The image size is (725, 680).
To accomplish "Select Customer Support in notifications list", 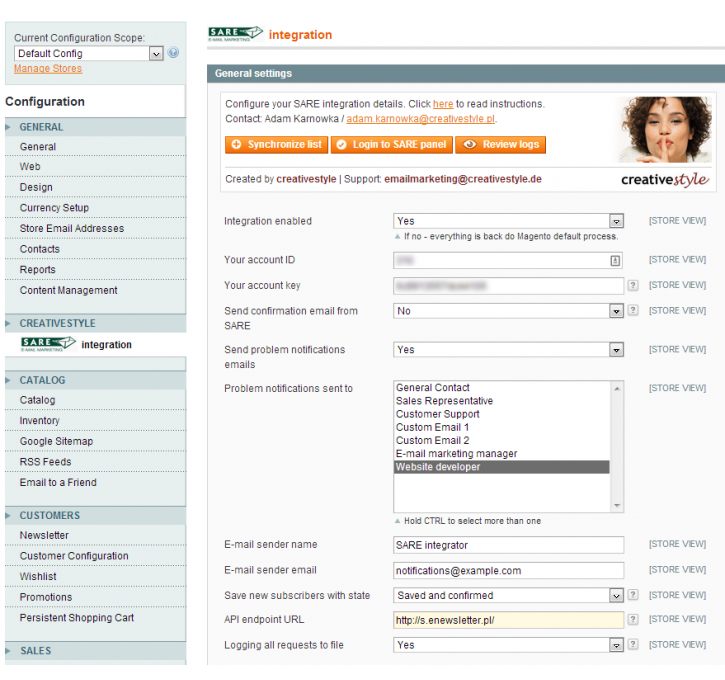I will [x=502, y=414].
